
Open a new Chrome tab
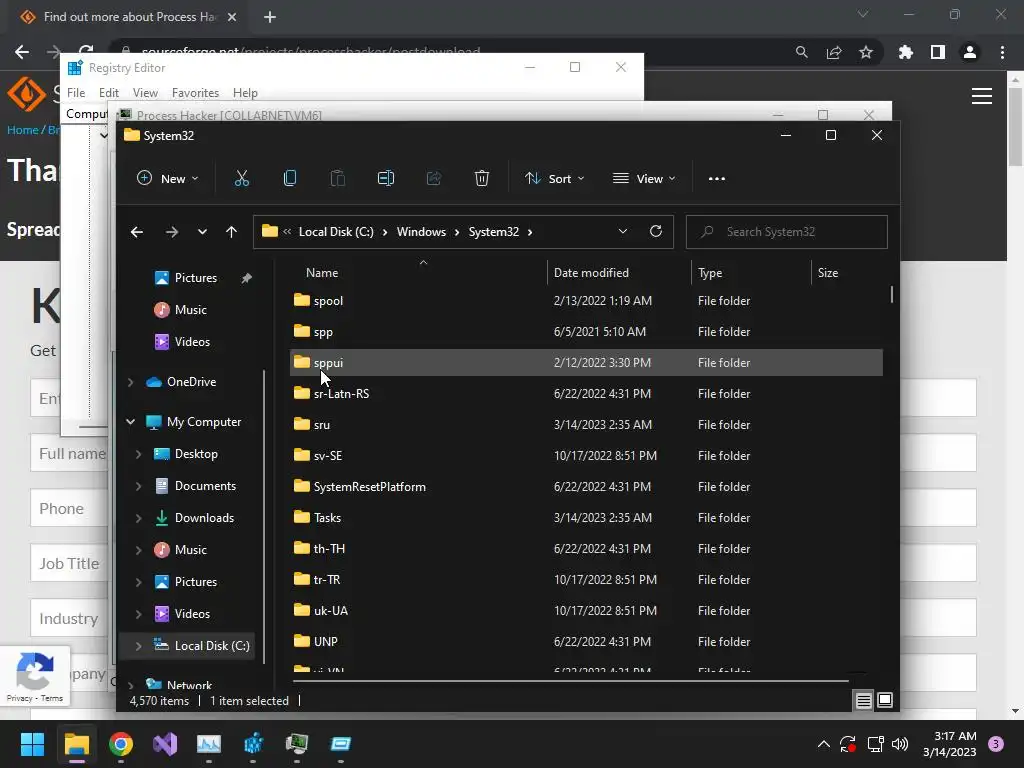pyautogui.click(x=270, y=17)
